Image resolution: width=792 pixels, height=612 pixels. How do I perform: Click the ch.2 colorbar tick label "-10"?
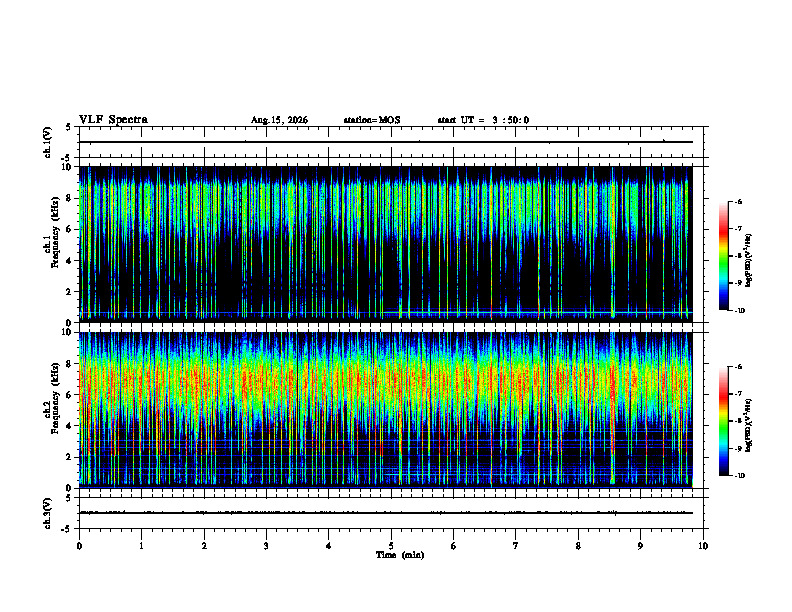(x=739, y=476)
